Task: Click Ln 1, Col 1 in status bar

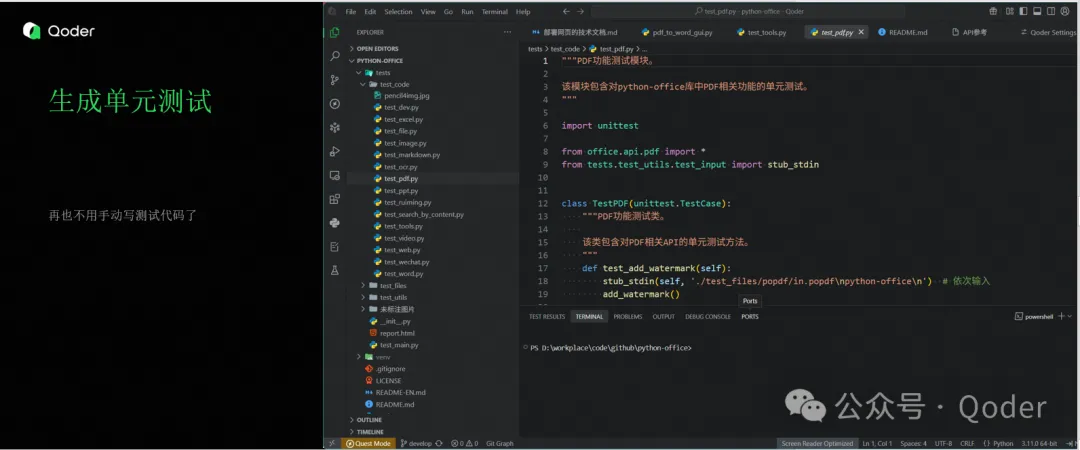Action: (878, 443)
